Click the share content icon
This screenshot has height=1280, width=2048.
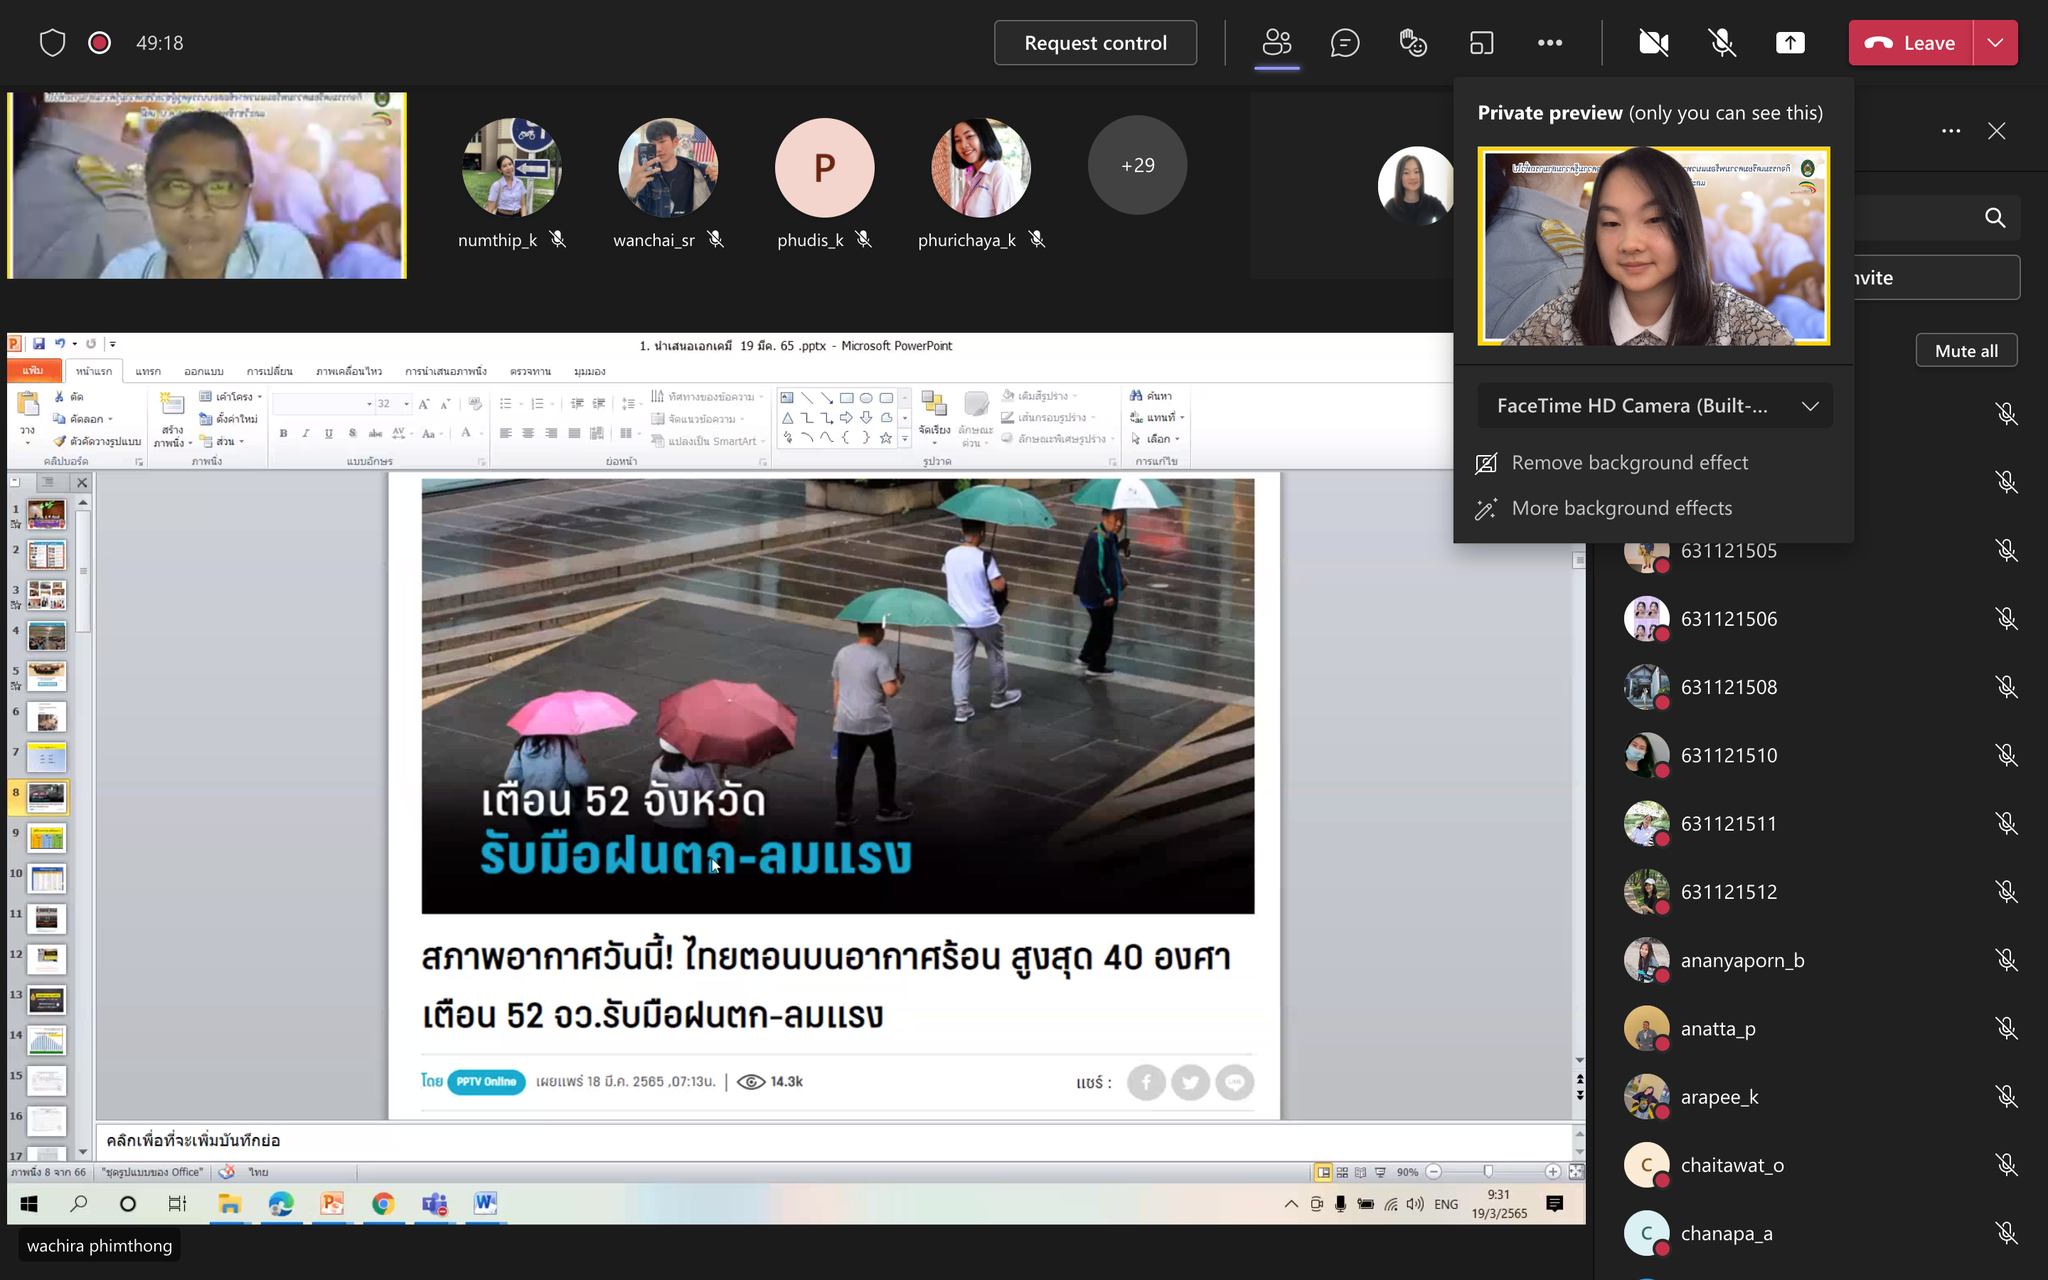[x=1789, y=43]
